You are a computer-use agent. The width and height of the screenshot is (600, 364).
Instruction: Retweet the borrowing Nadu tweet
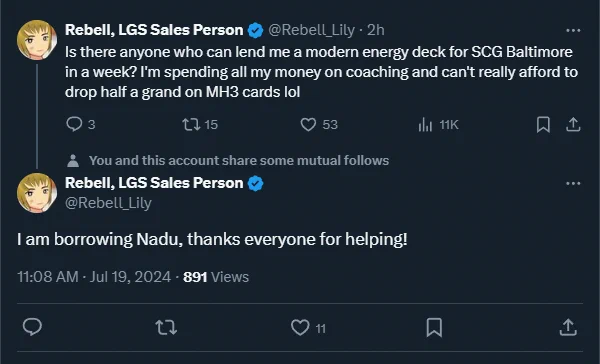(x=166, y=328)
